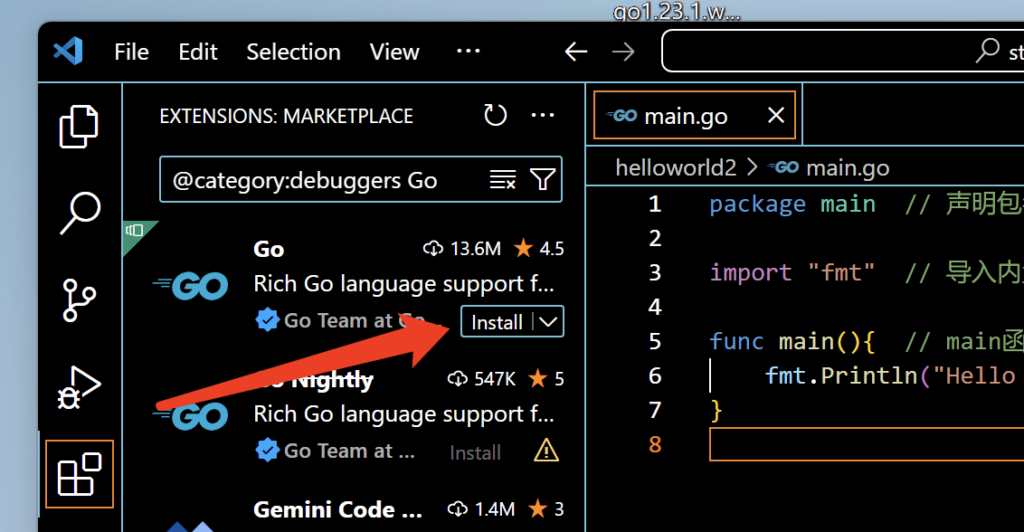The height and width of the screenshot is (532, 1024).
Task: Install the Go Nightly extension
Action: [x=475, y=452]
